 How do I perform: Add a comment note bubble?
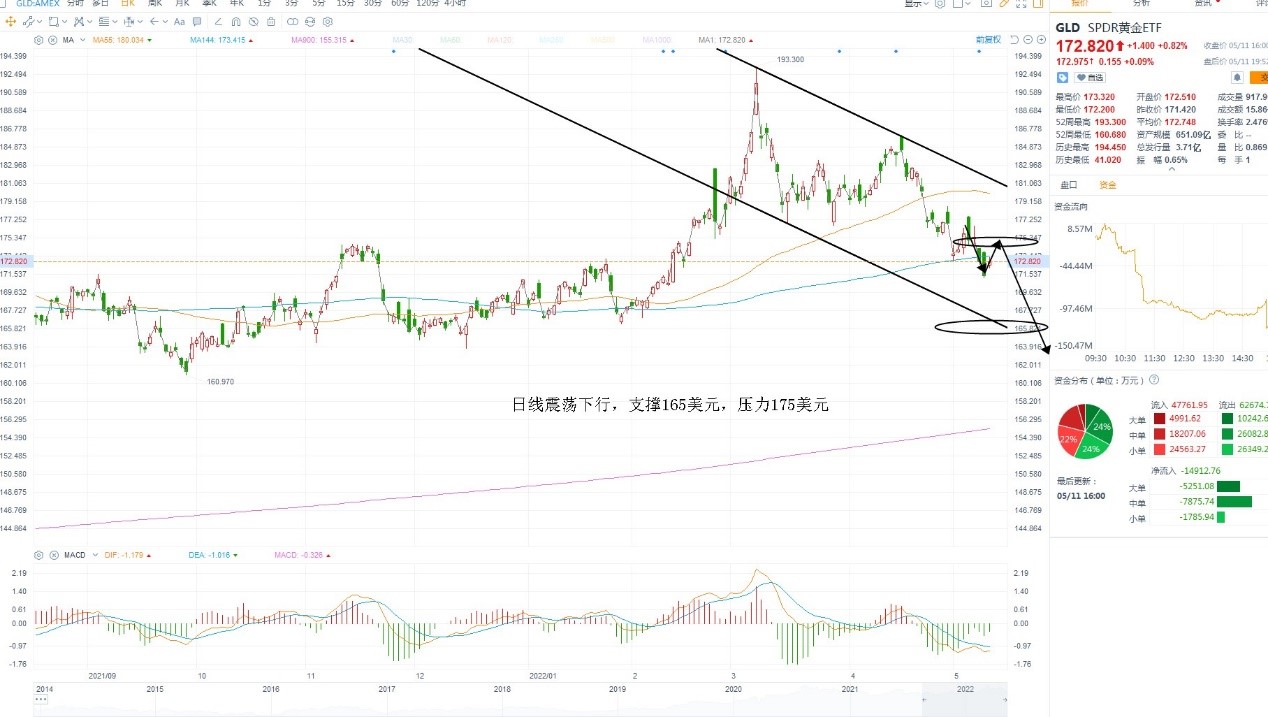(x=197, y=22)
